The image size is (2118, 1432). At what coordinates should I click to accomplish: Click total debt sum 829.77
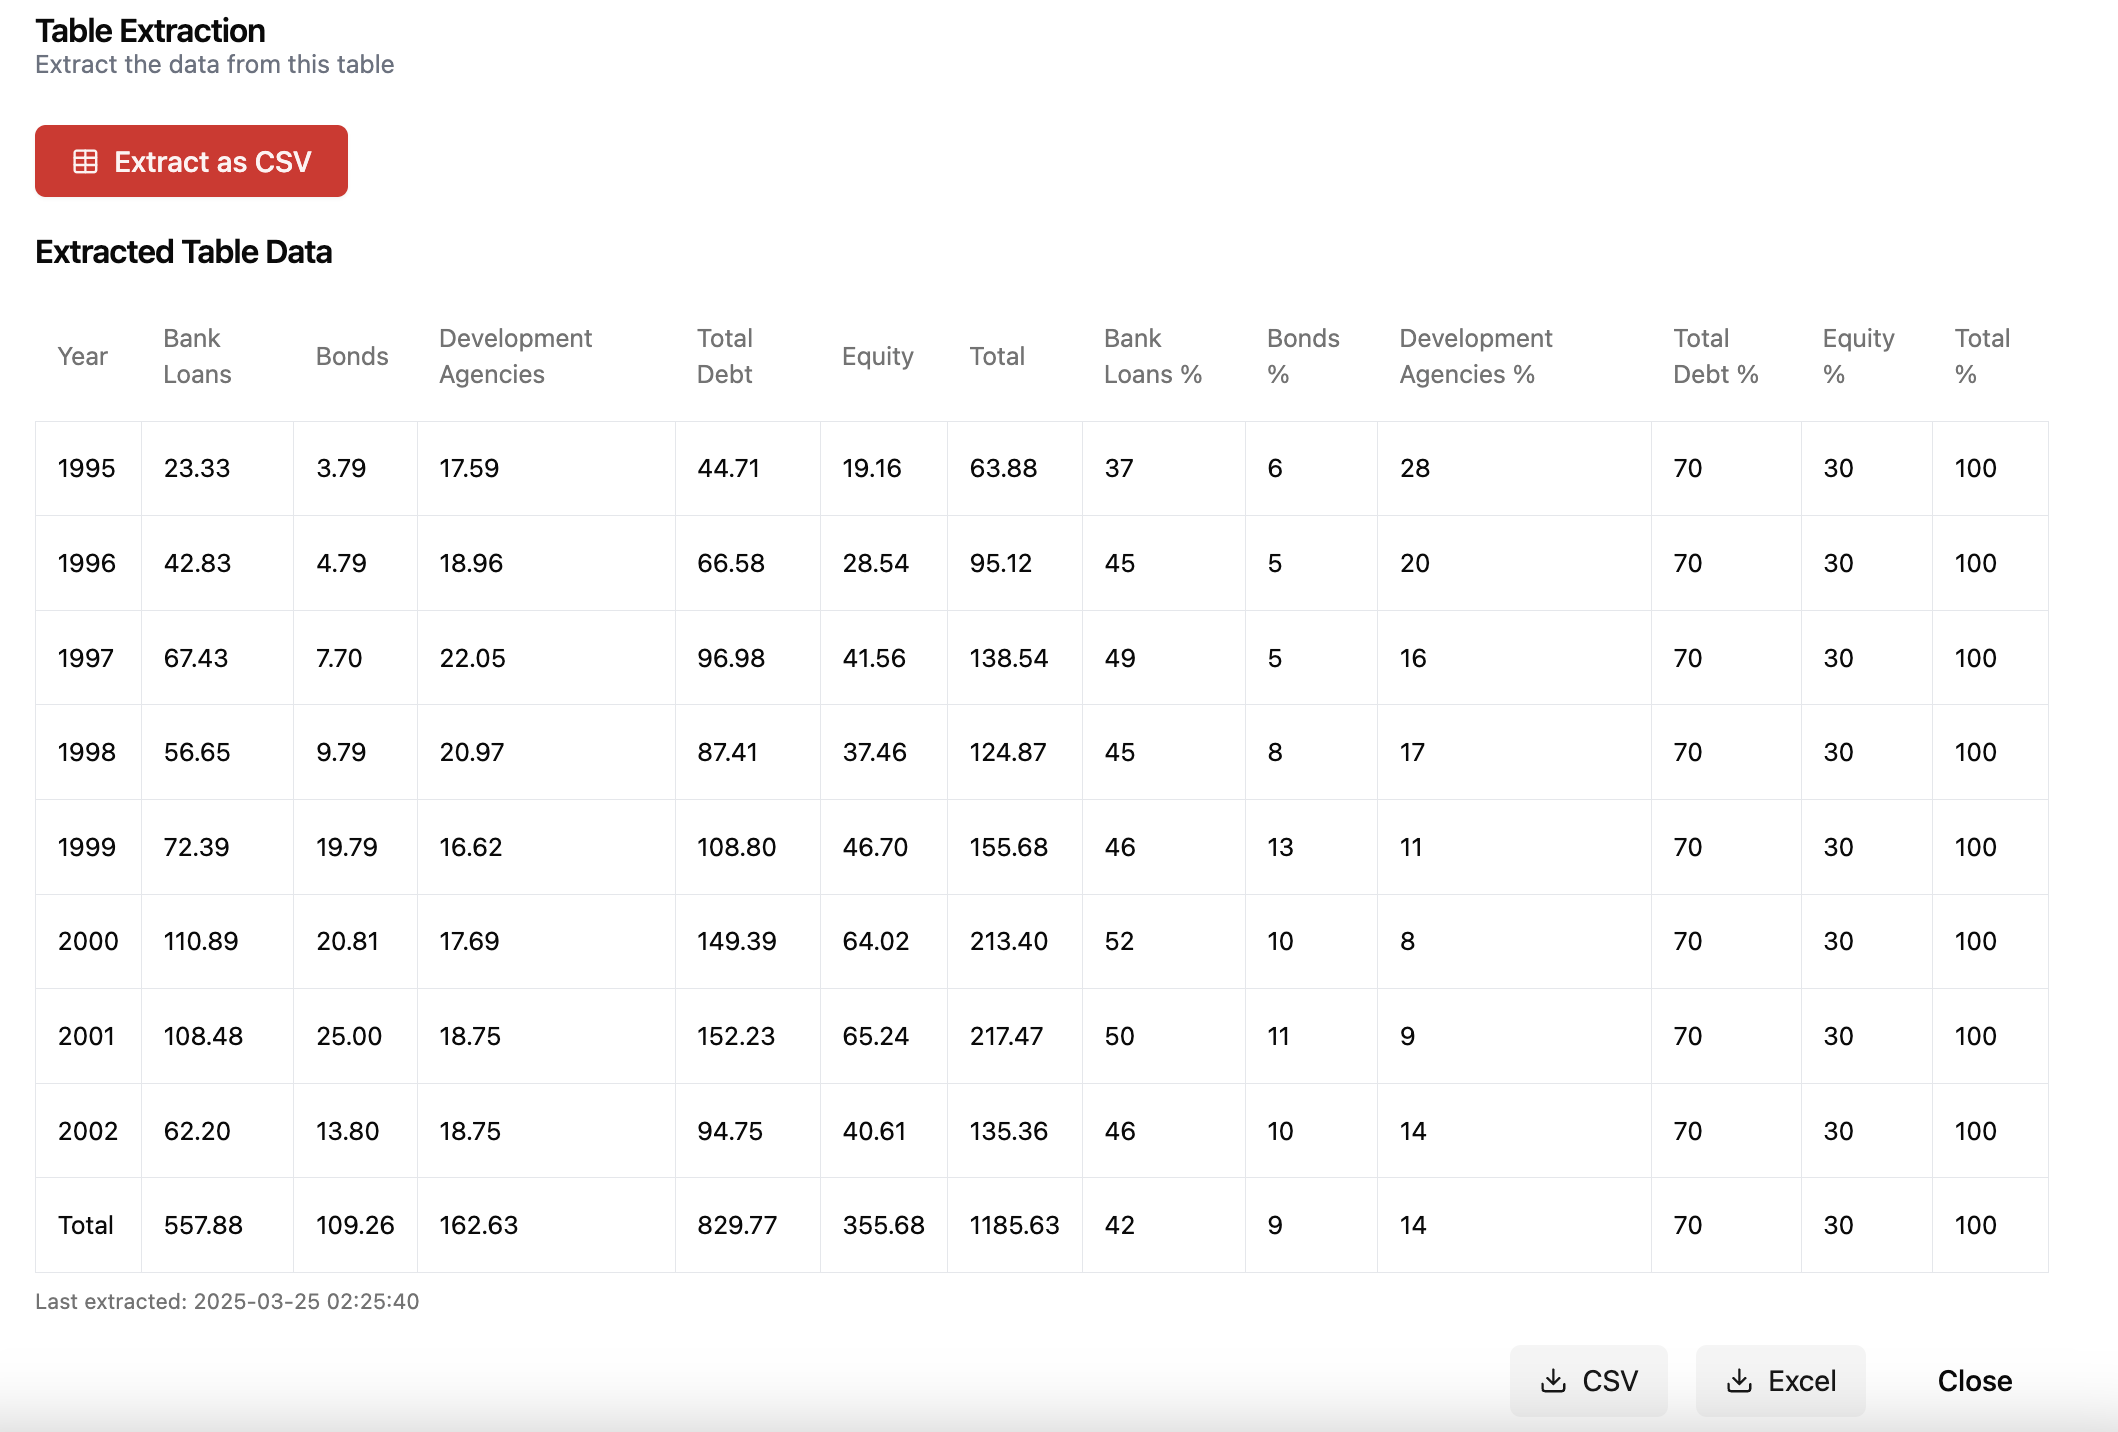point(737,1225)
